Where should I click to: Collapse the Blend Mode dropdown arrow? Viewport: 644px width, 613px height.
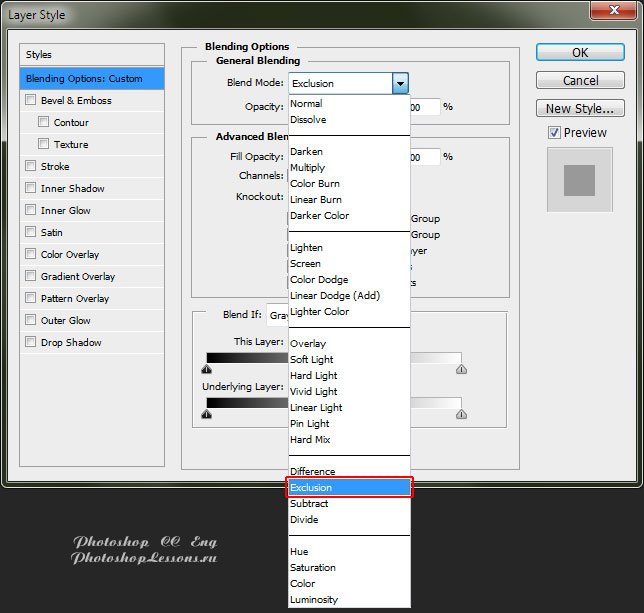click(400, 84)
